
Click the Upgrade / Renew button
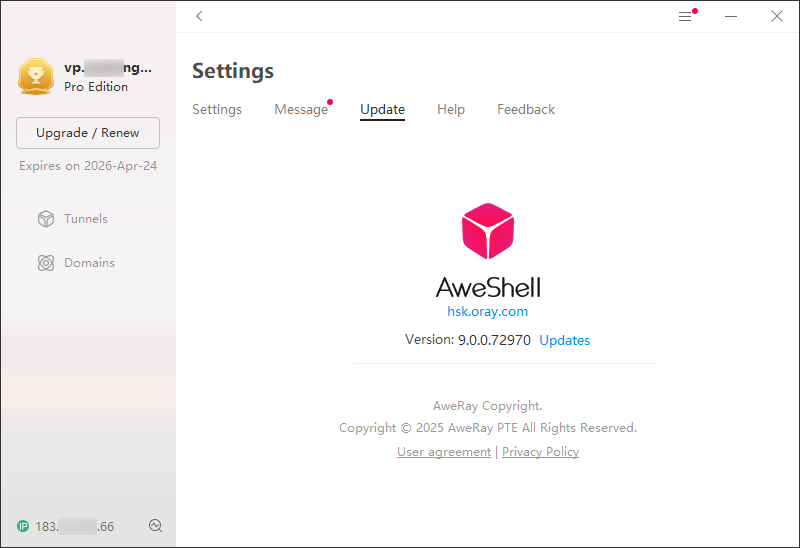pyautogui.click(x=88, y=133)
